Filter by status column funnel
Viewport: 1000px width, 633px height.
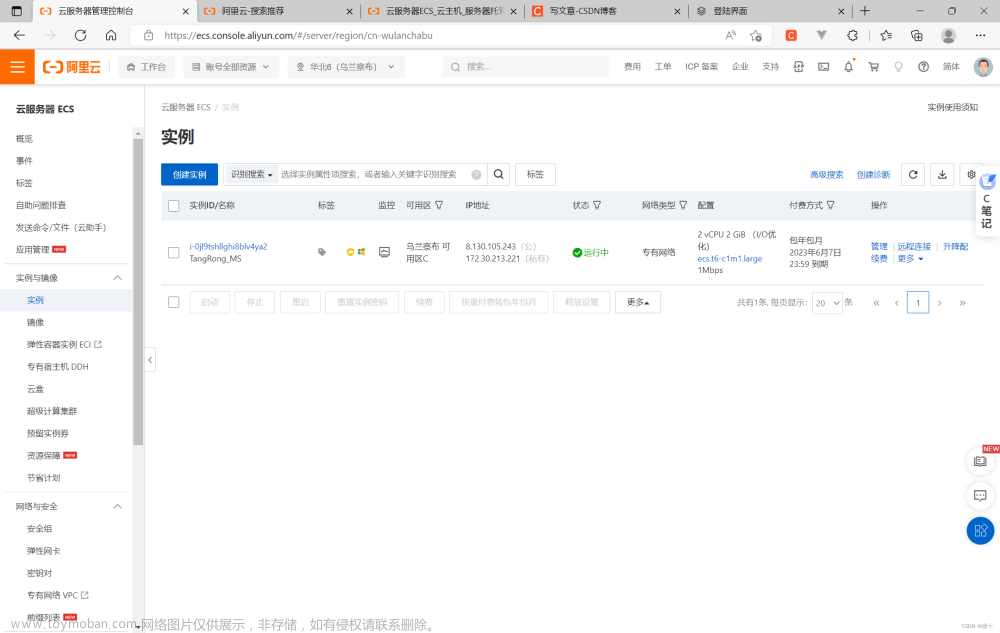[597, 205]
